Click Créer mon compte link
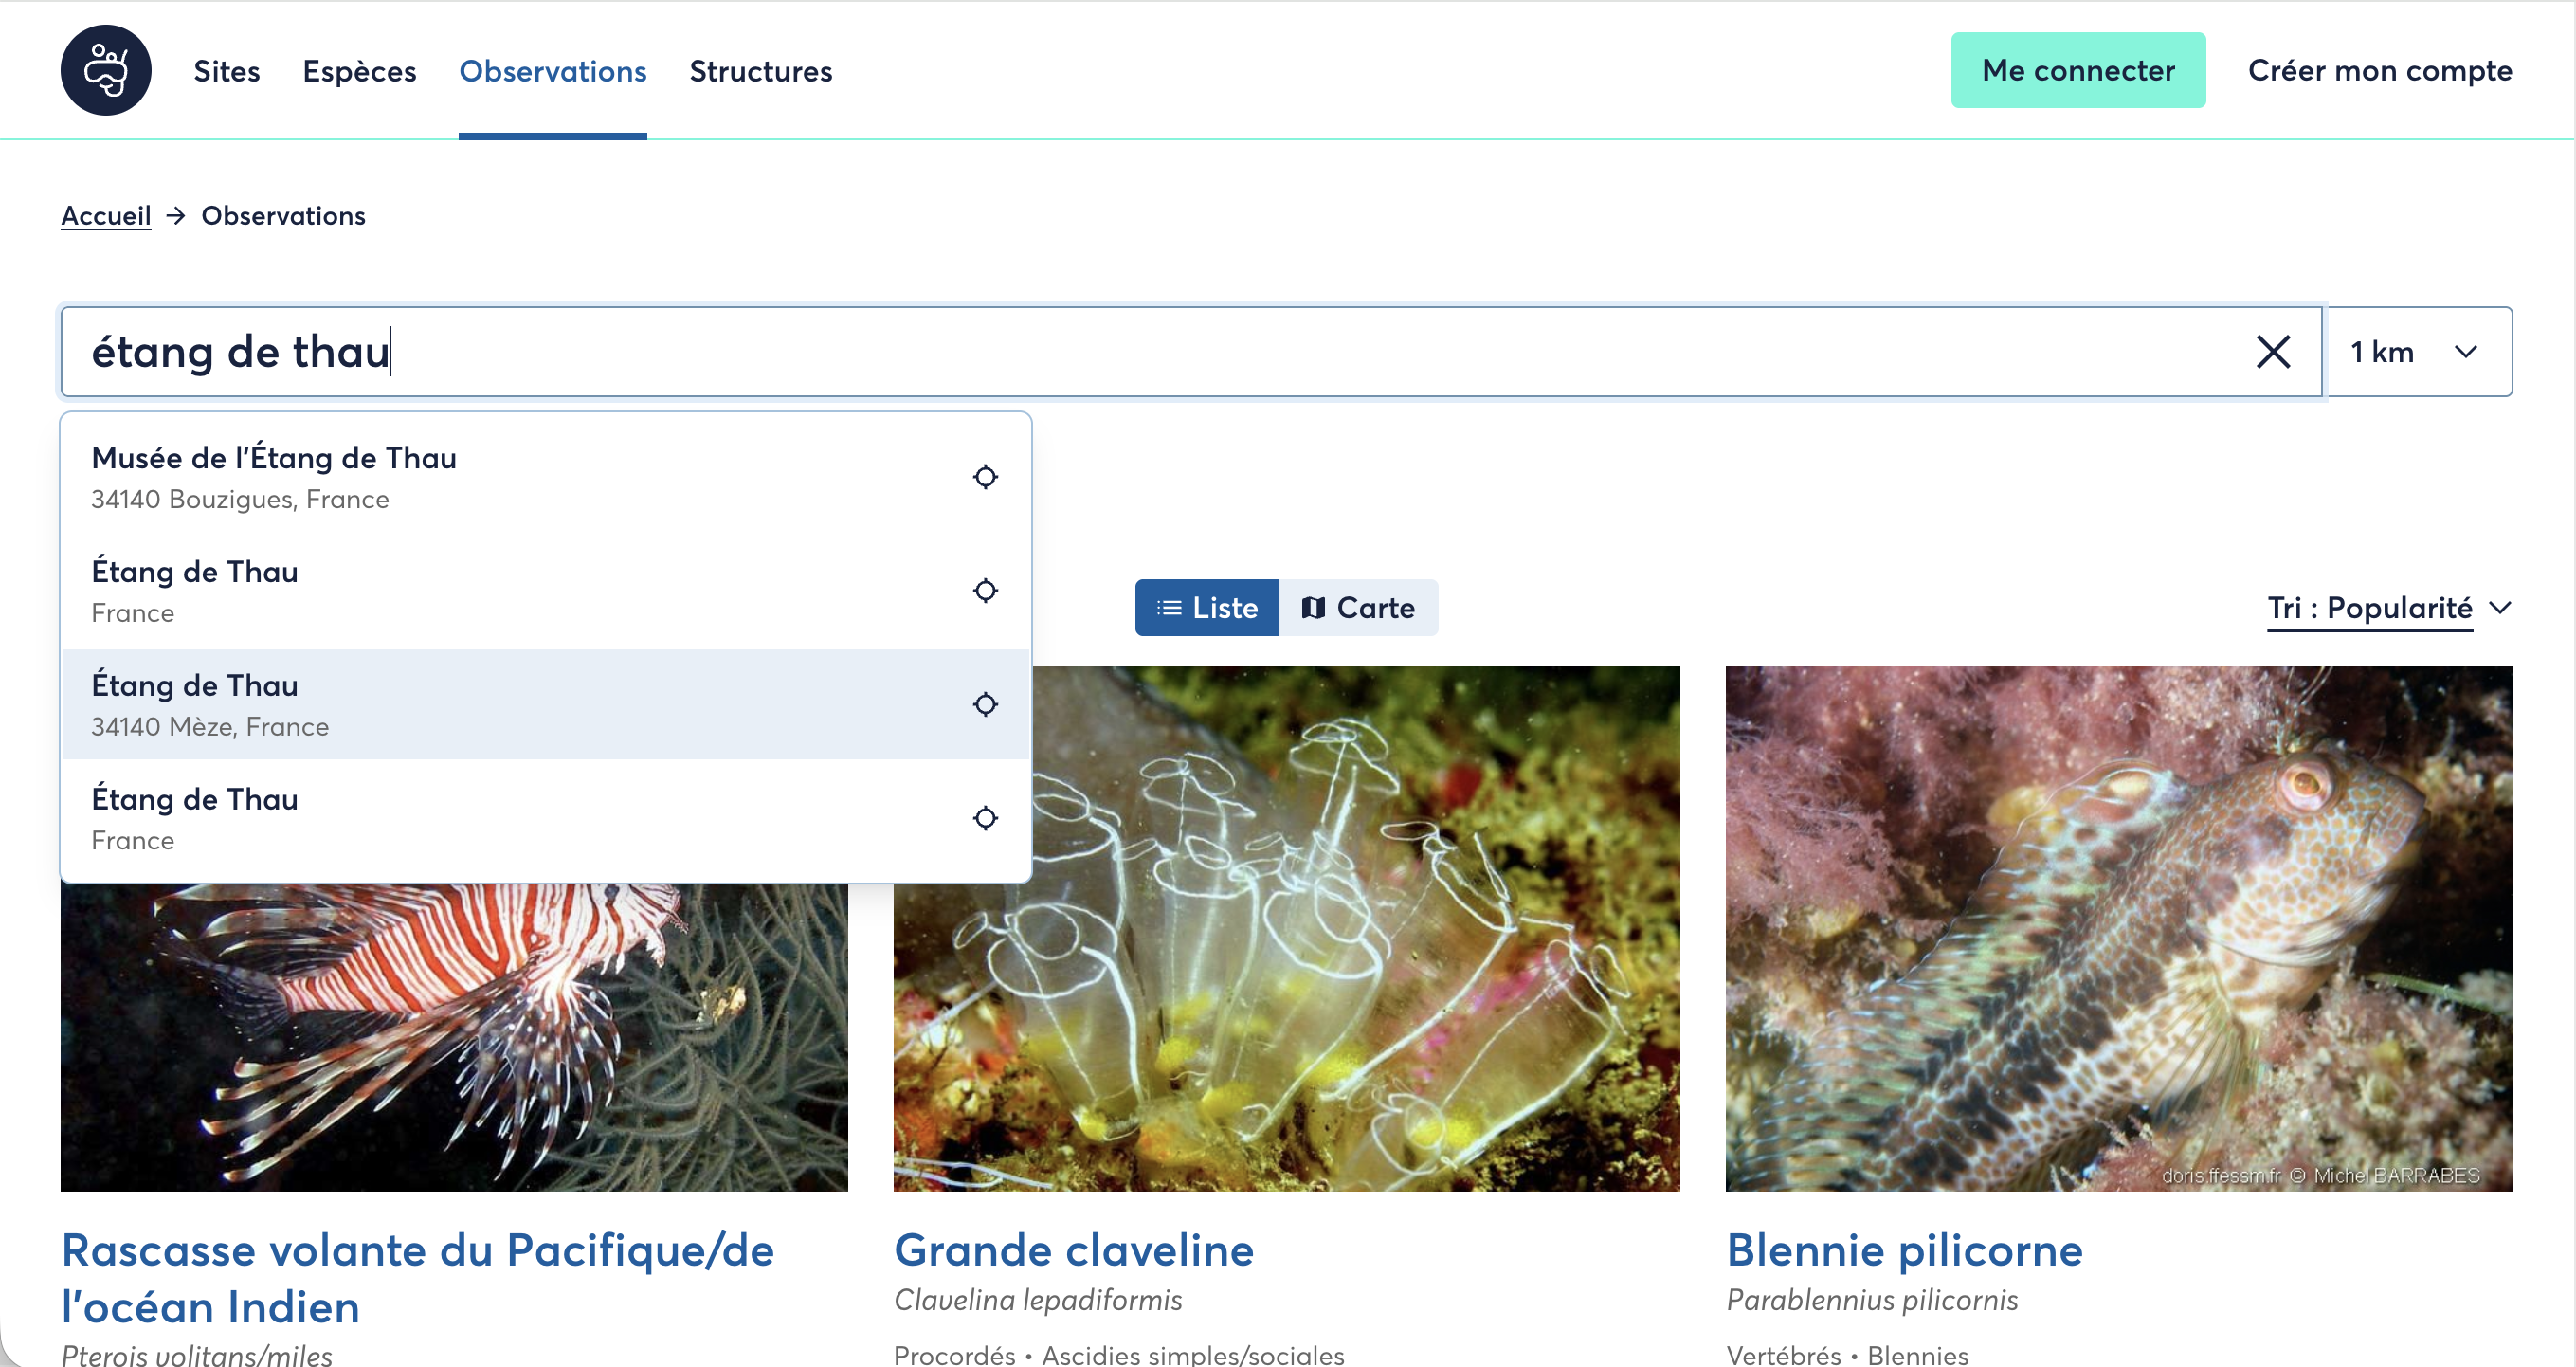Screen dimensions: 2576x1367 click(x=2380, y=70)
